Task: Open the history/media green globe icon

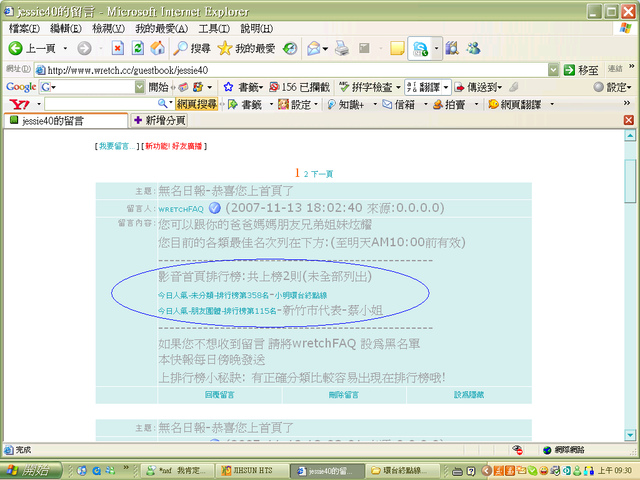Action: (290, 49)
